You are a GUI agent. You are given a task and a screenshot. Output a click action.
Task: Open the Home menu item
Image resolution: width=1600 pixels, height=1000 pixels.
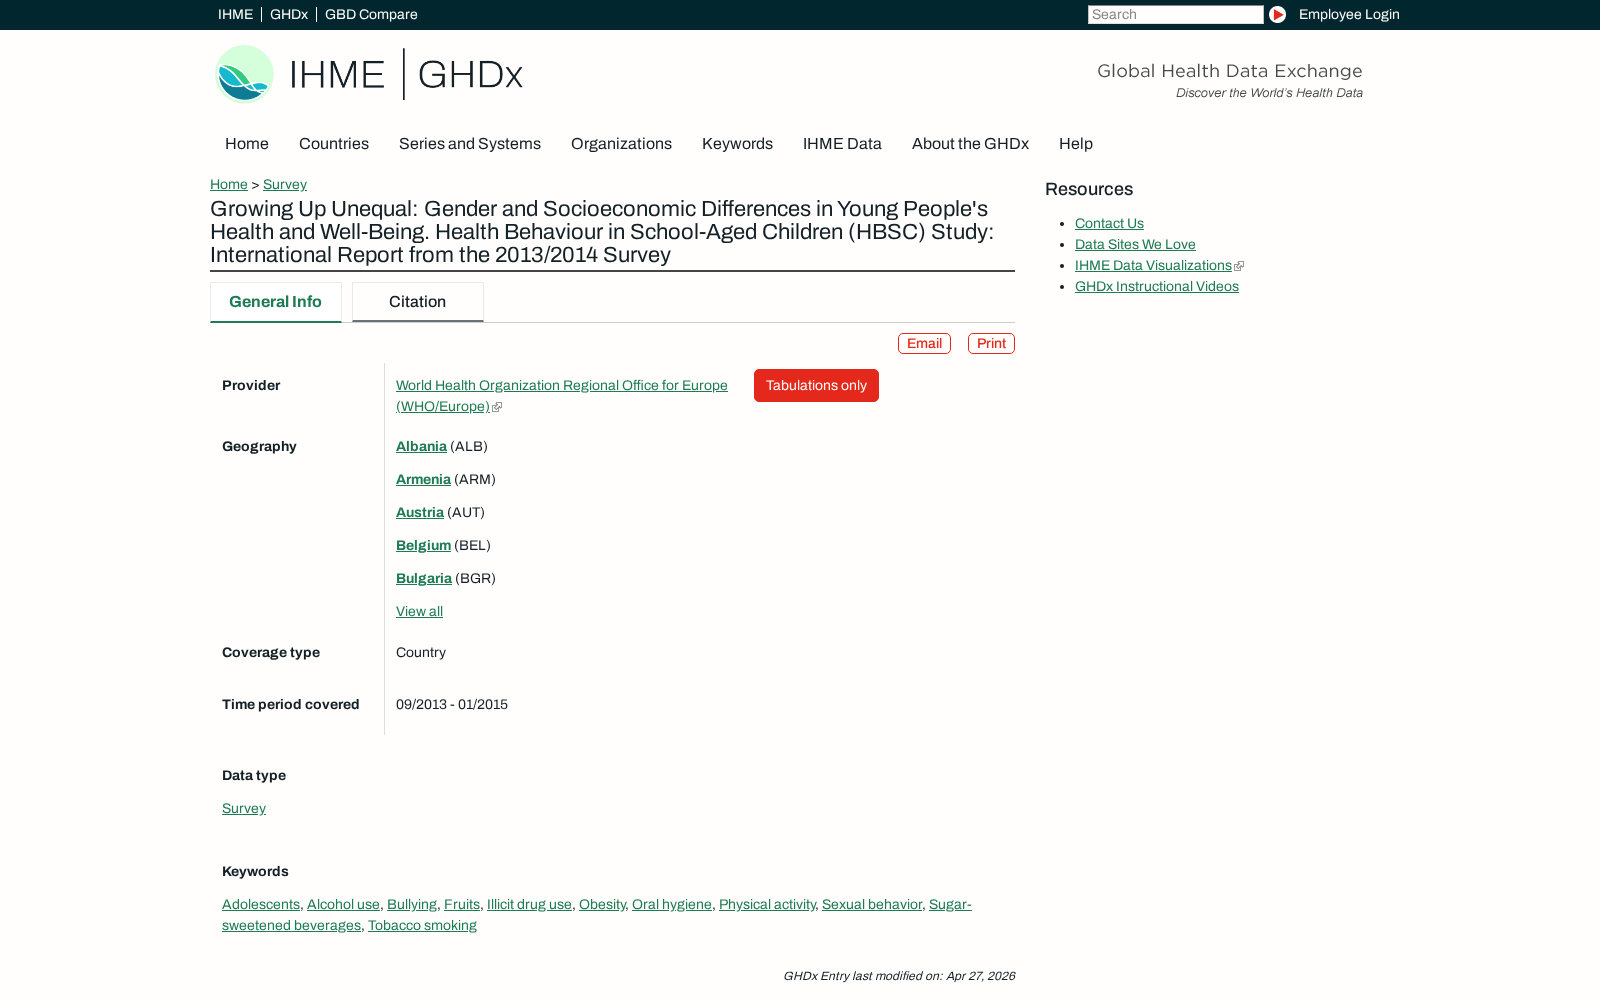click(x=247, y=144)
